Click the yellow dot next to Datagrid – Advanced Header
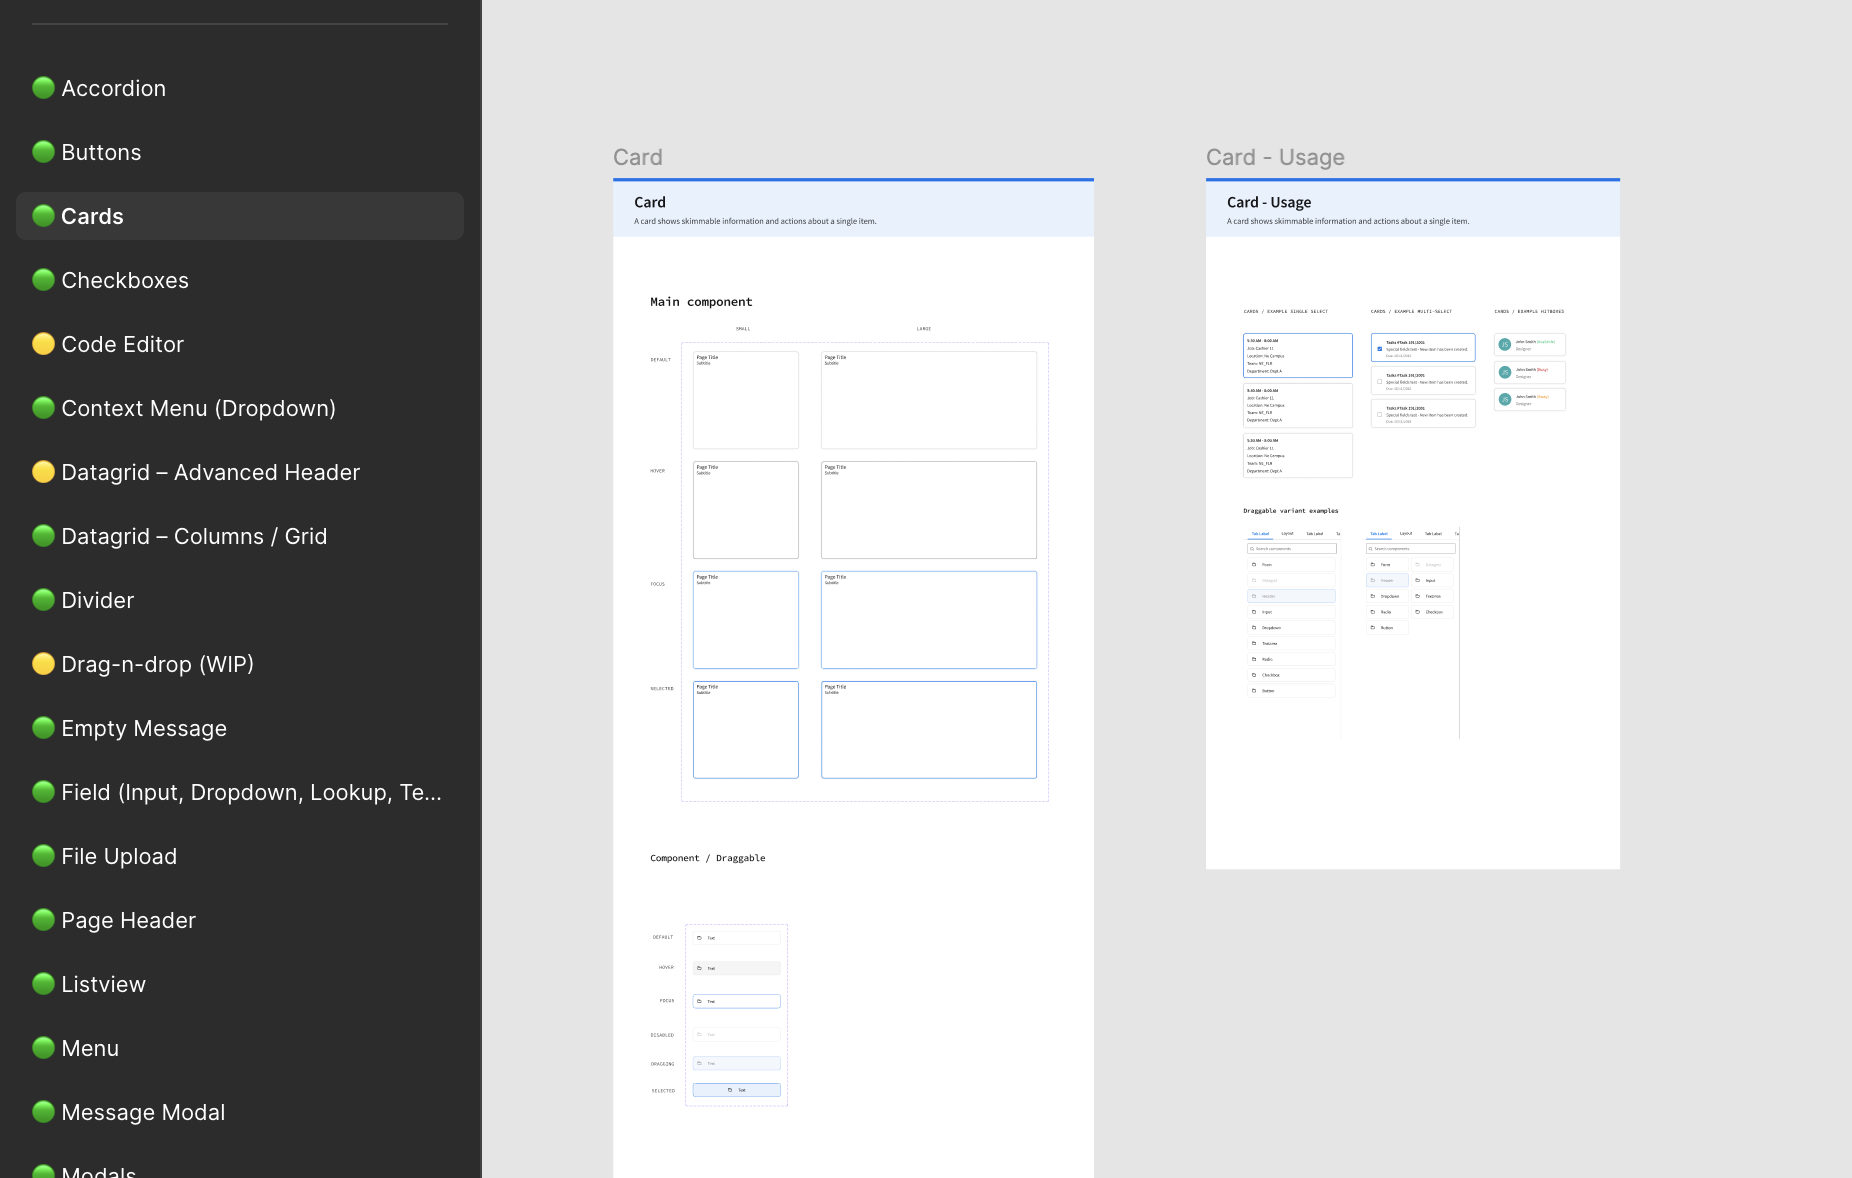1852x1178 pixels. (x=43, y=472)
